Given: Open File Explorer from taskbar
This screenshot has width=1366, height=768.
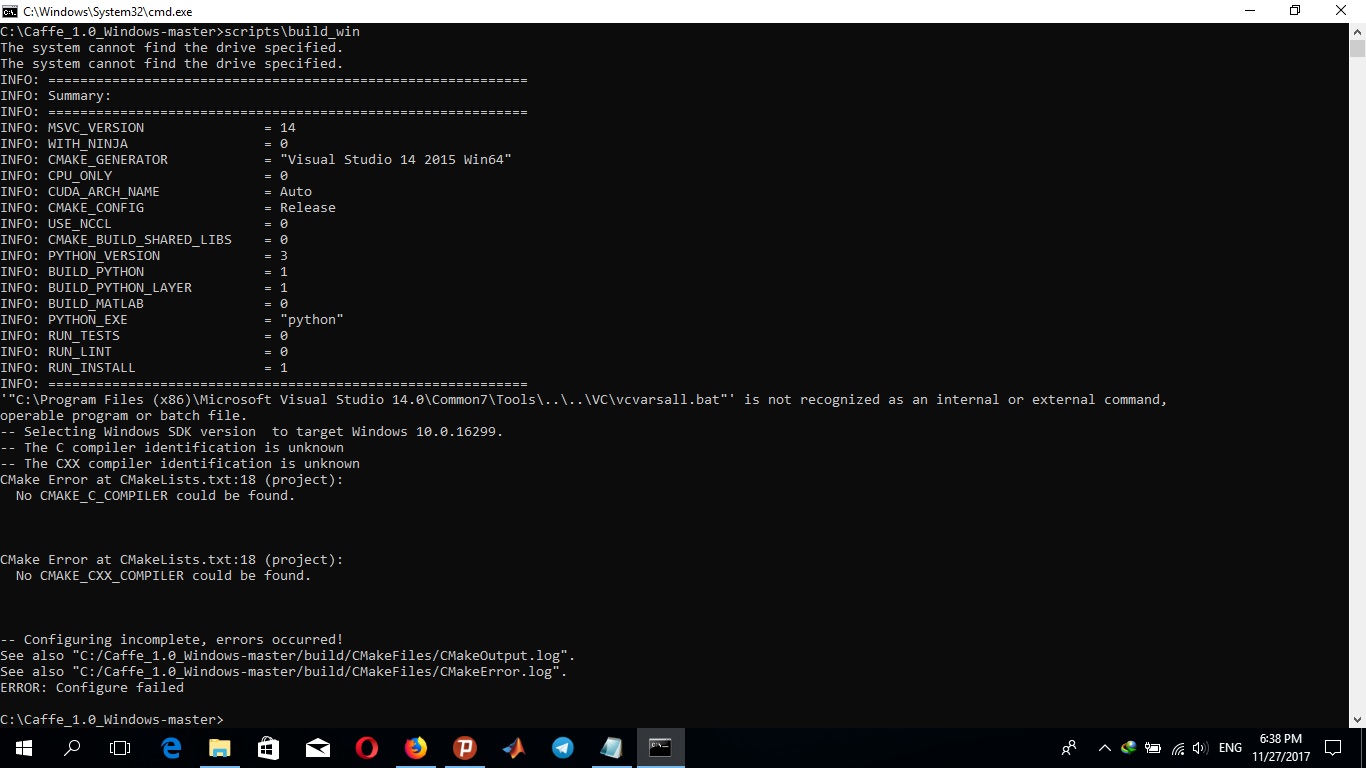Looking at the screenshot, I should (220, 748).
